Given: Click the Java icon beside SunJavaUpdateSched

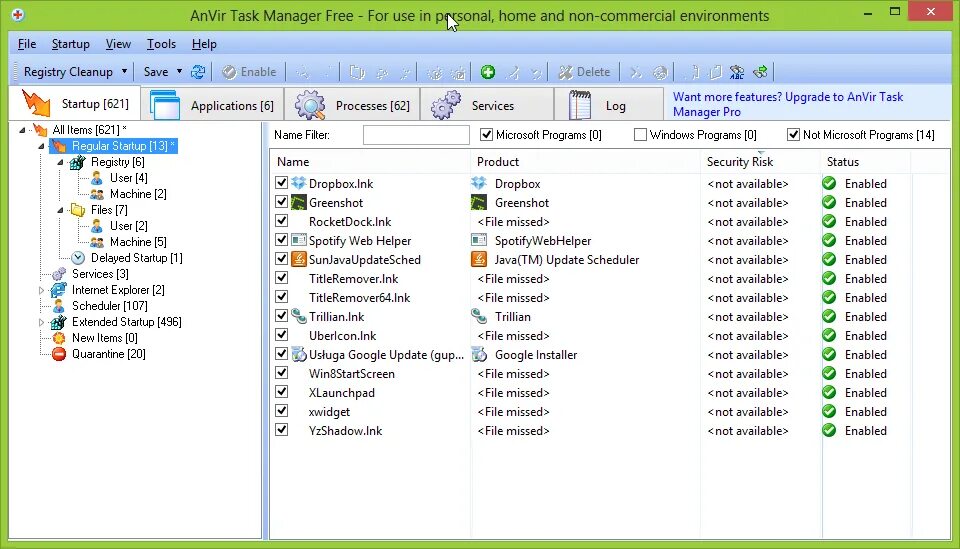Looking at the screenshot, I should (x=298, y=259).
